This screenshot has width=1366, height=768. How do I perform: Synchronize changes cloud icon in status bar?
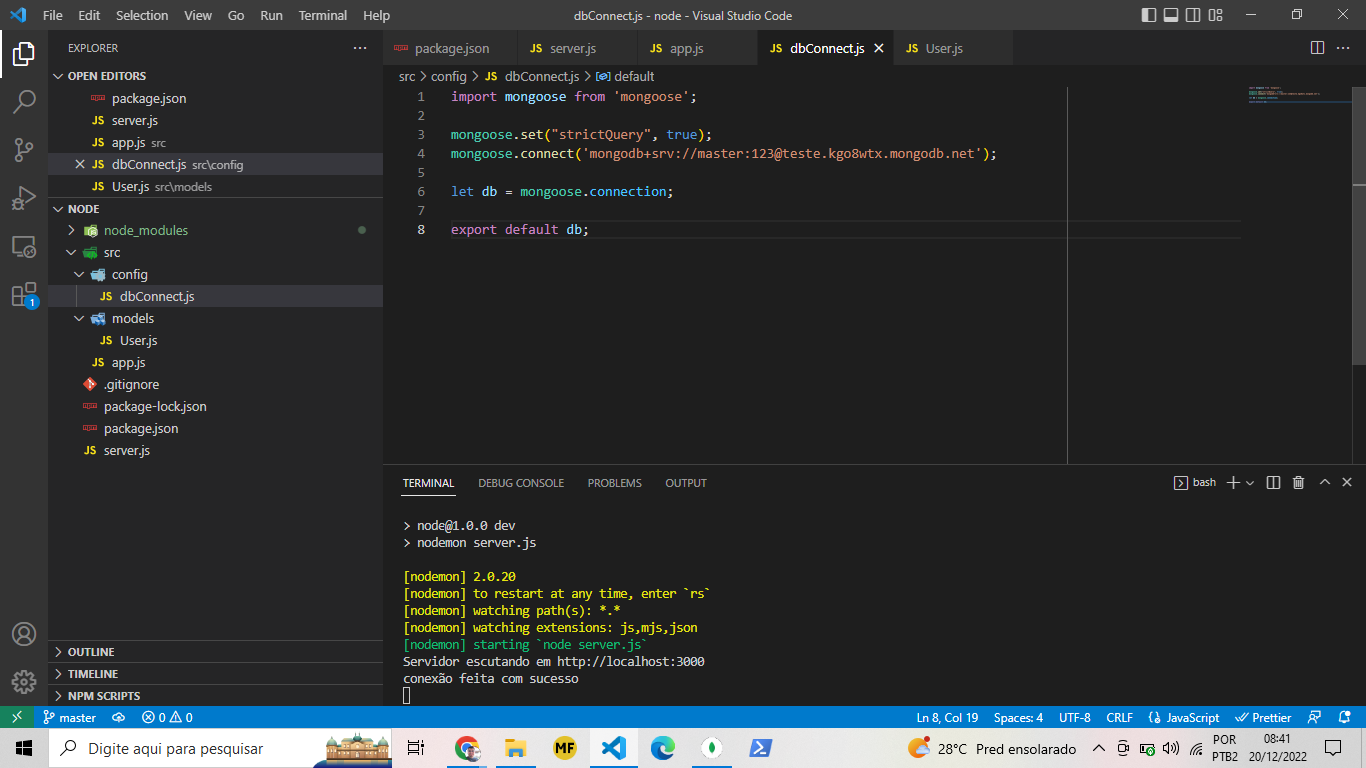pos(118,717)
